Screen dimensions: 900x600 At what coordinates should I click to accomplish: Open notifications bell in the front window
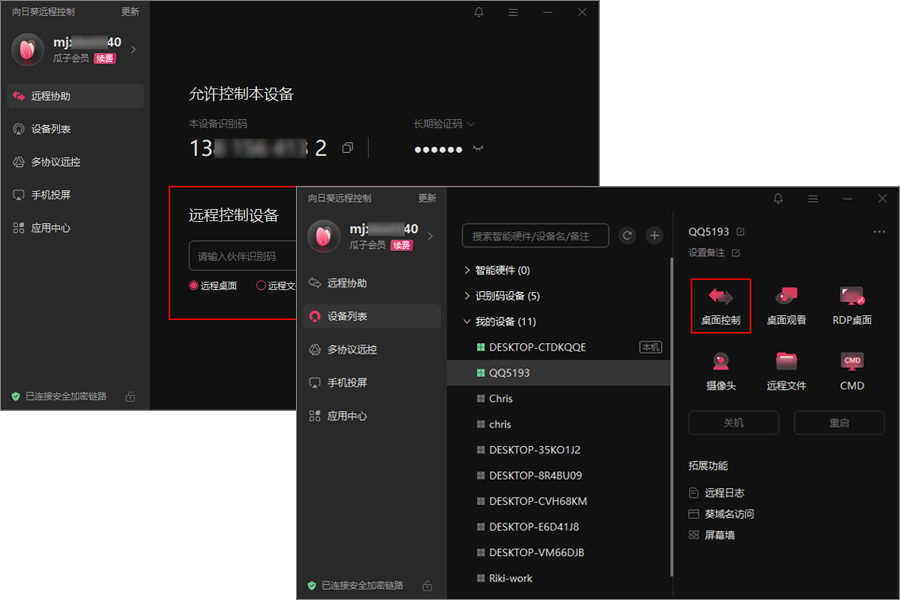tap(778, 199)
